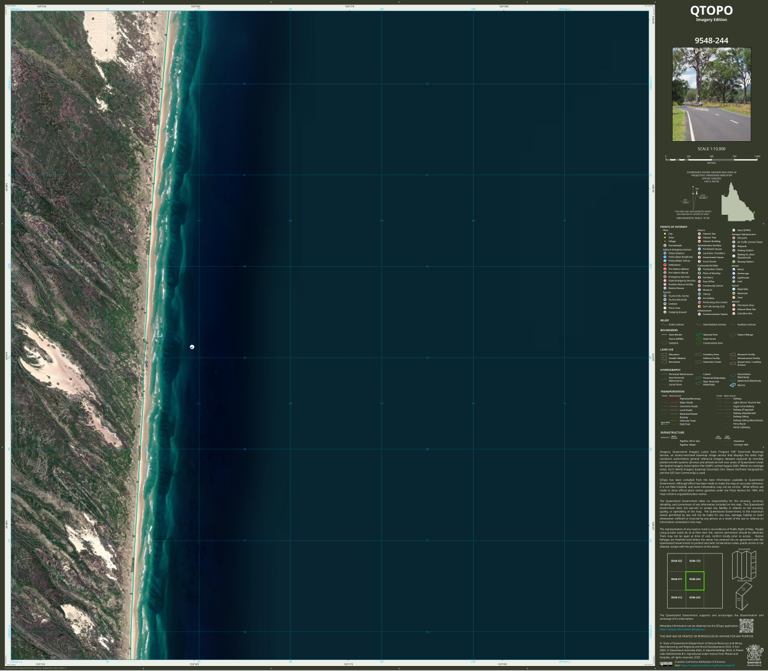The height and width of the screenshot is (671, 768).
Task: Click the SCALE 1:10,000 label
Action: [x=711, y=148]
